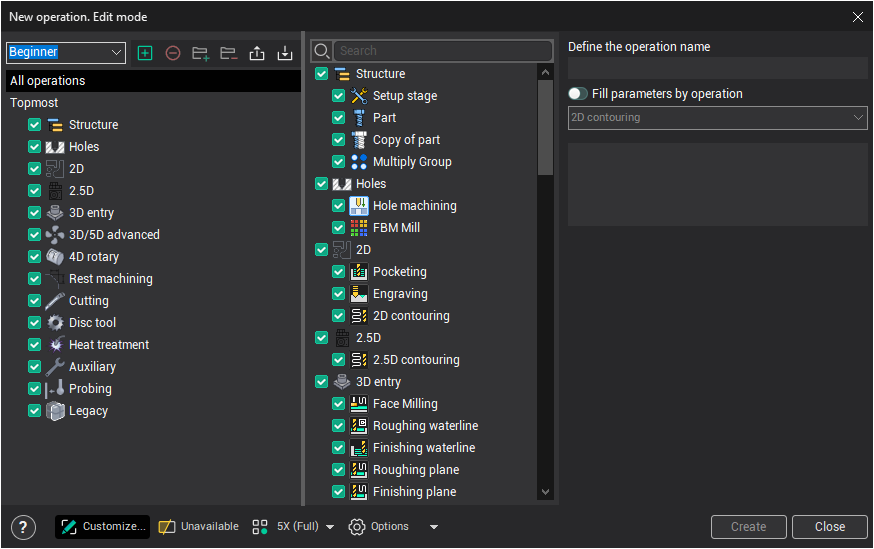Screen dimensions: 874x549
Task: Click the operation Search field
Action: pos(443,51)
